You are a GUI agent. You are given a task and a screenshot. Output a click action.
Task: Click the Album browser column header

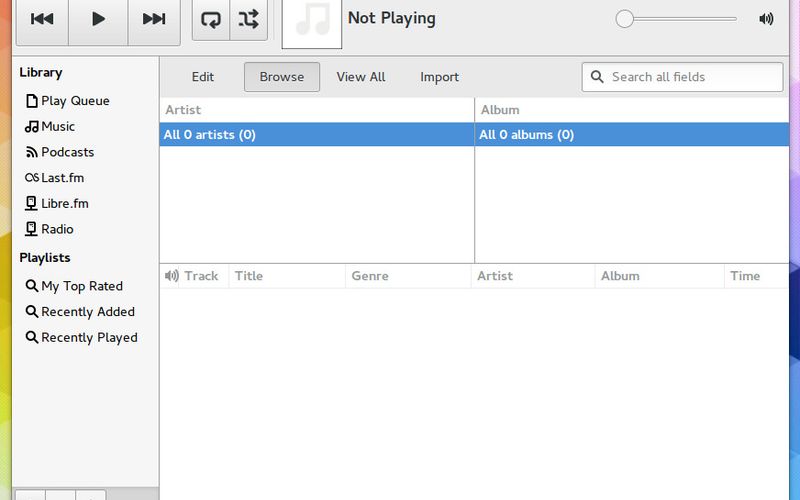tap(632, 110)
